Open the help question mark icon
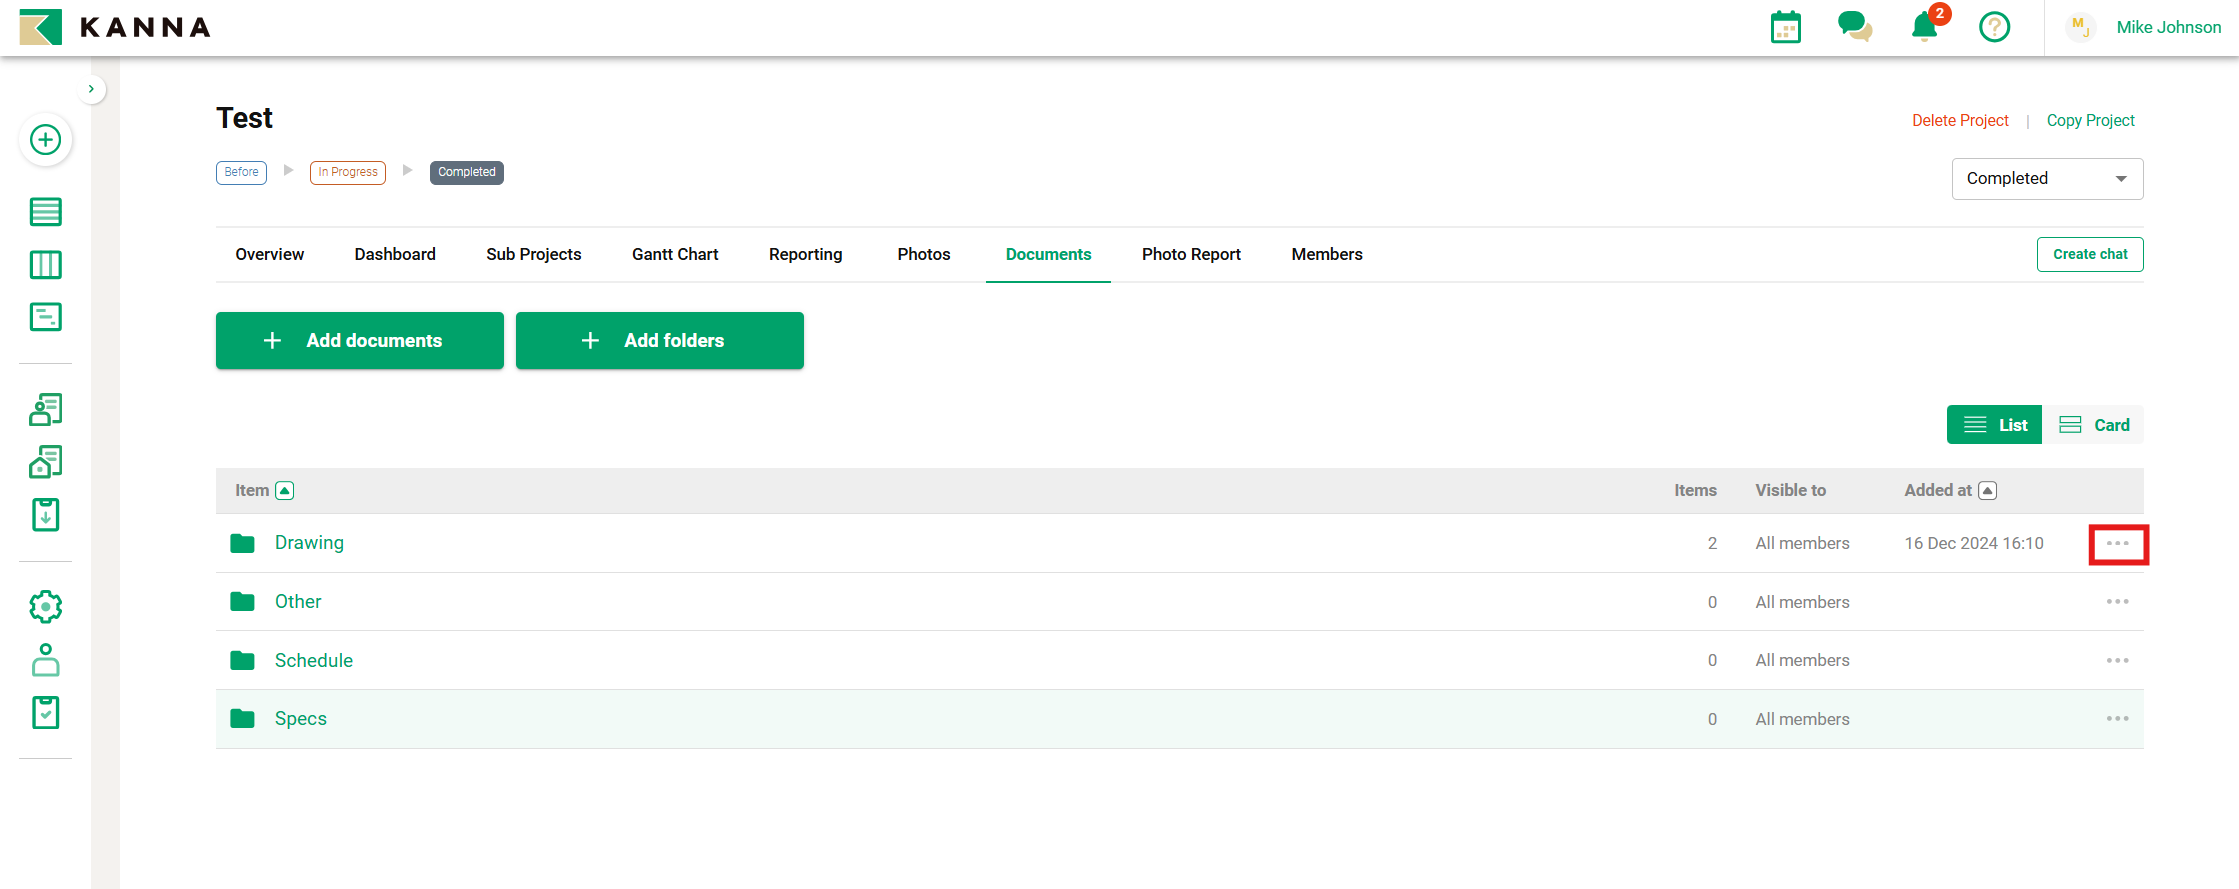This screenshot has height=889, width=2239. pos(1994,27)
